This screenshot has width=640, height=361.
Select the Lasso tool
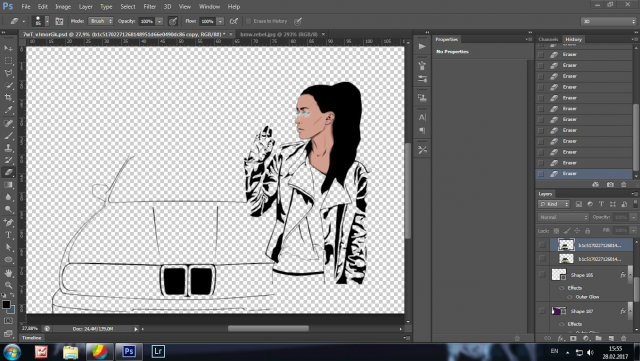(9, 73)
